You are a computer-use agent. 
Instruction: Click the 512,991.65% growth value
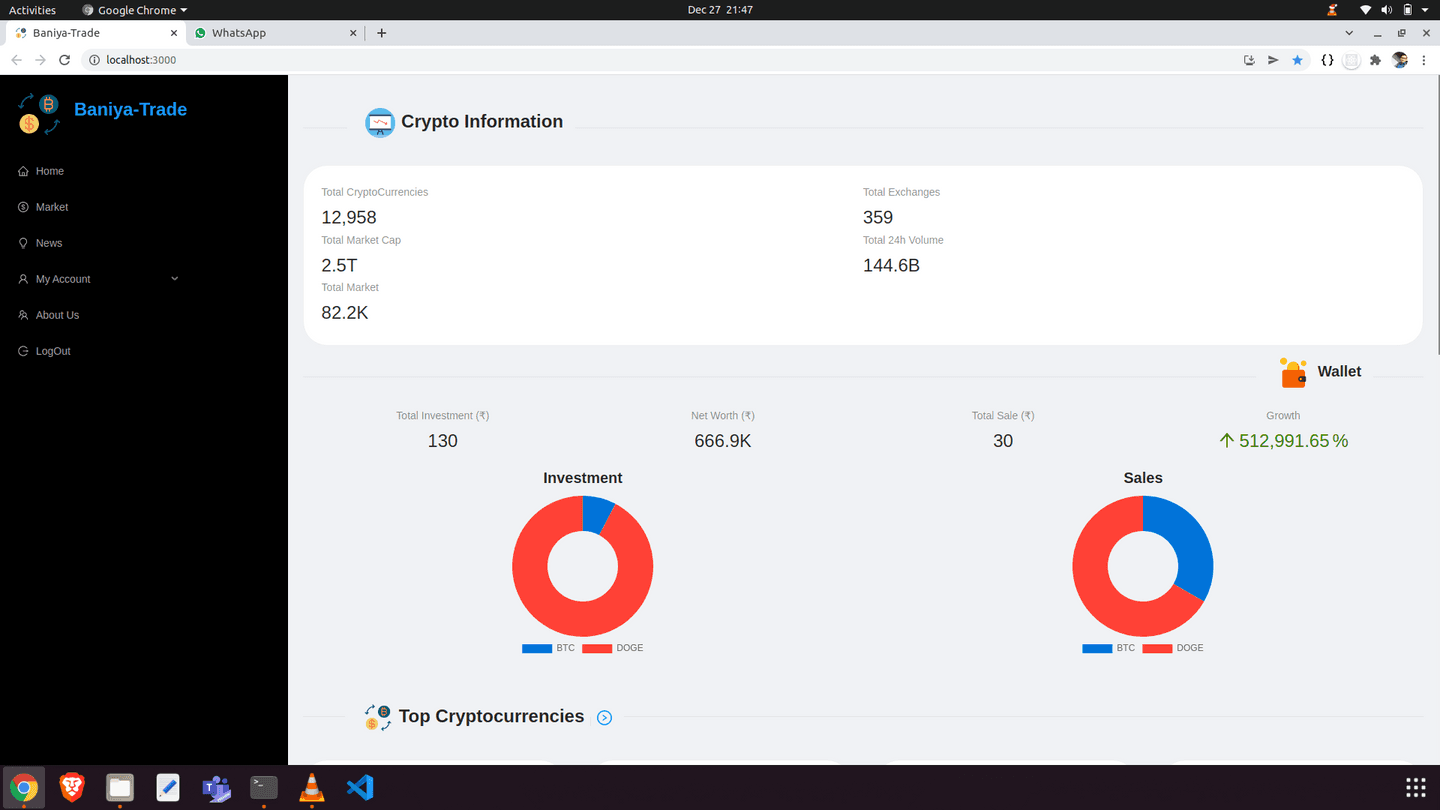point(1283,441)
